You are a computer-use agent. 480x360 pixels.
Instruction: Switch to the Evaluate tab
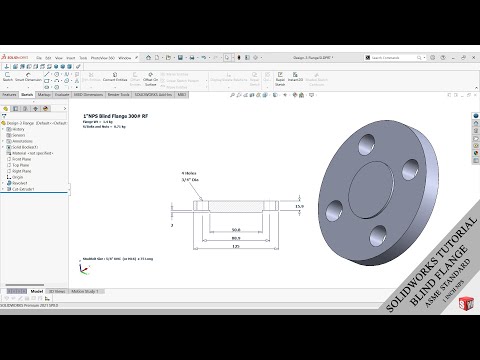click(62, 95)
